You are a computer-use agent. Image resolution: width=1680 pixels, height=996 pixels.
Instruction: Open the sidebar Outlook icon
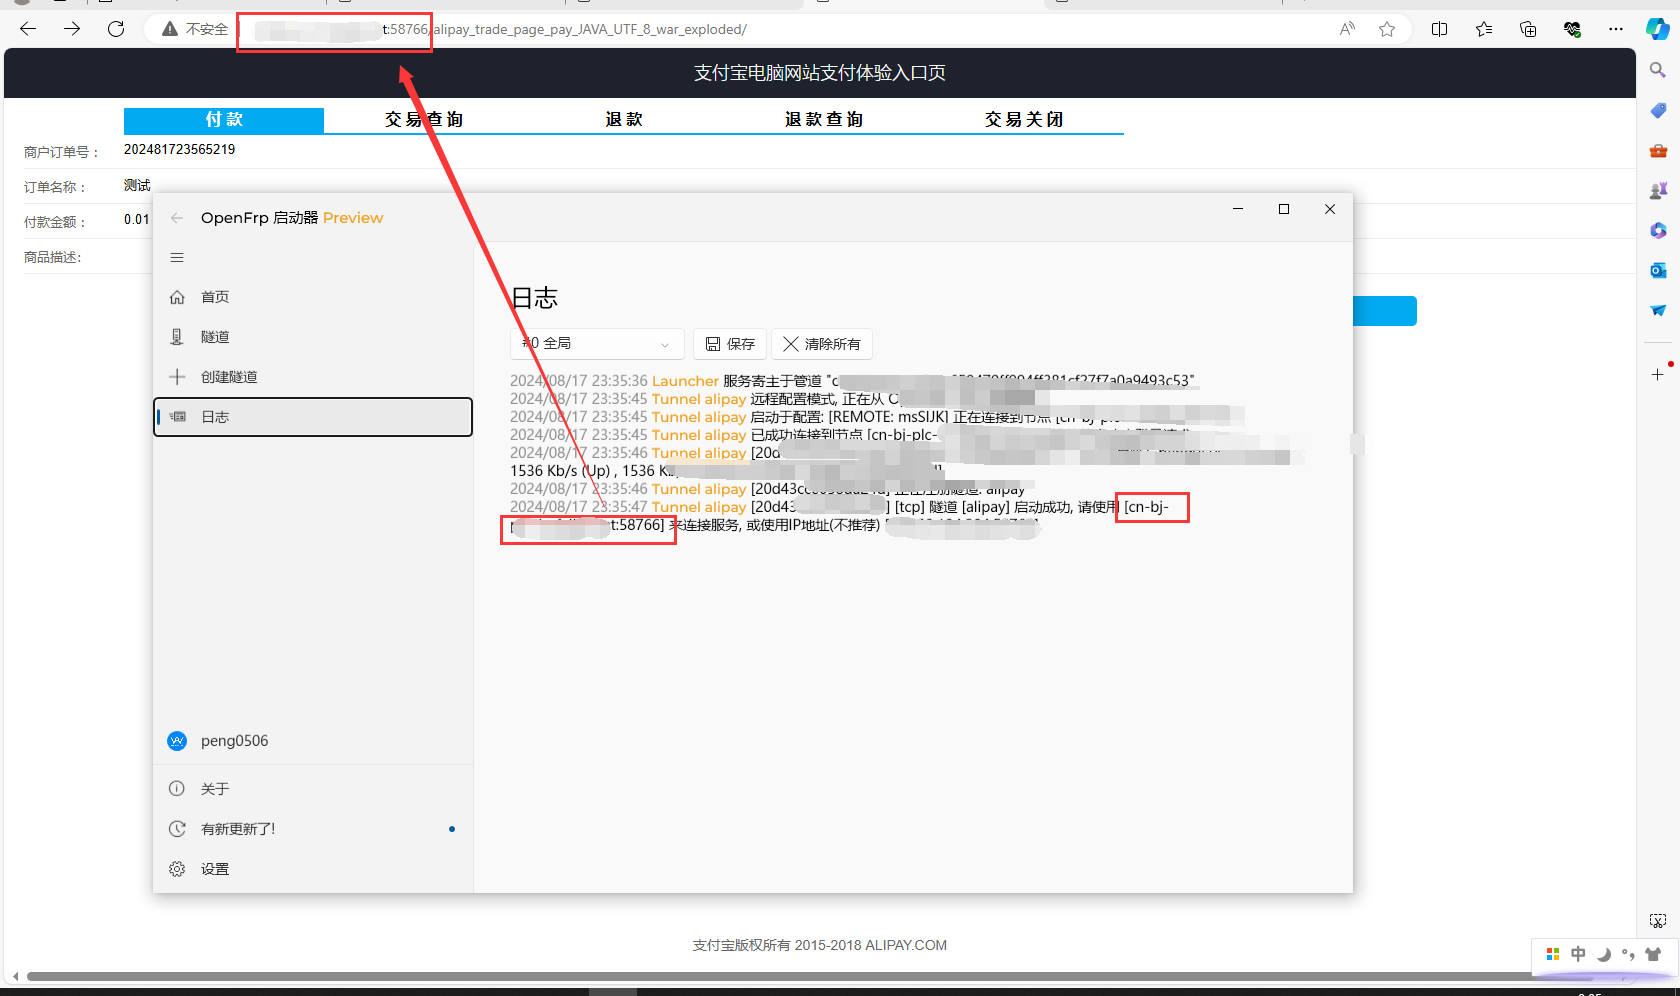tap(1658, 270)
